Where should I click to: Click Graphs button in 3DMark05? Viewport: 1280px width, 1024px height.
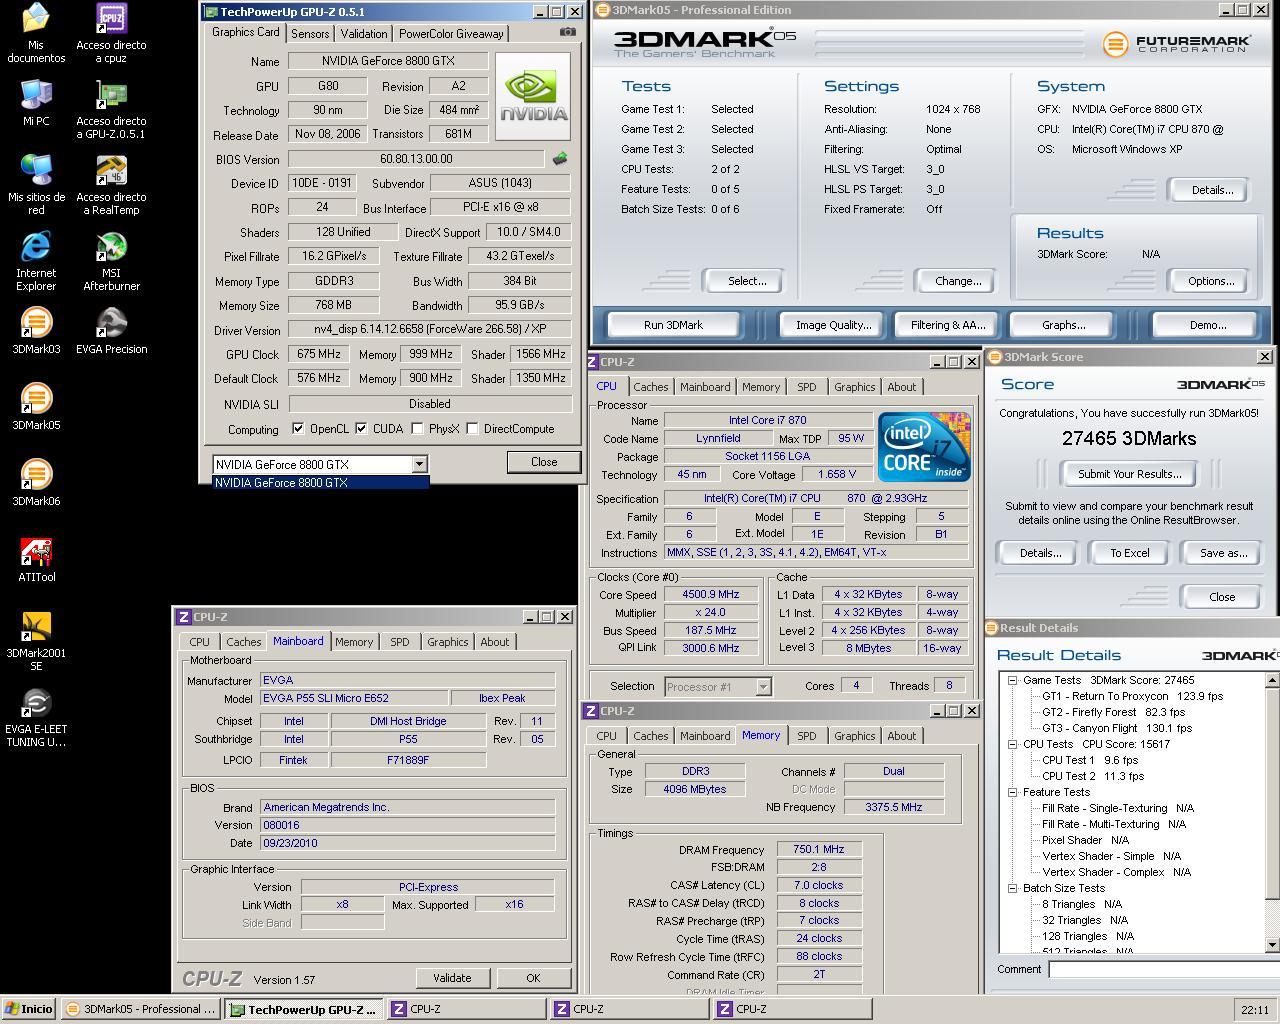click(x=1063, y=325)
